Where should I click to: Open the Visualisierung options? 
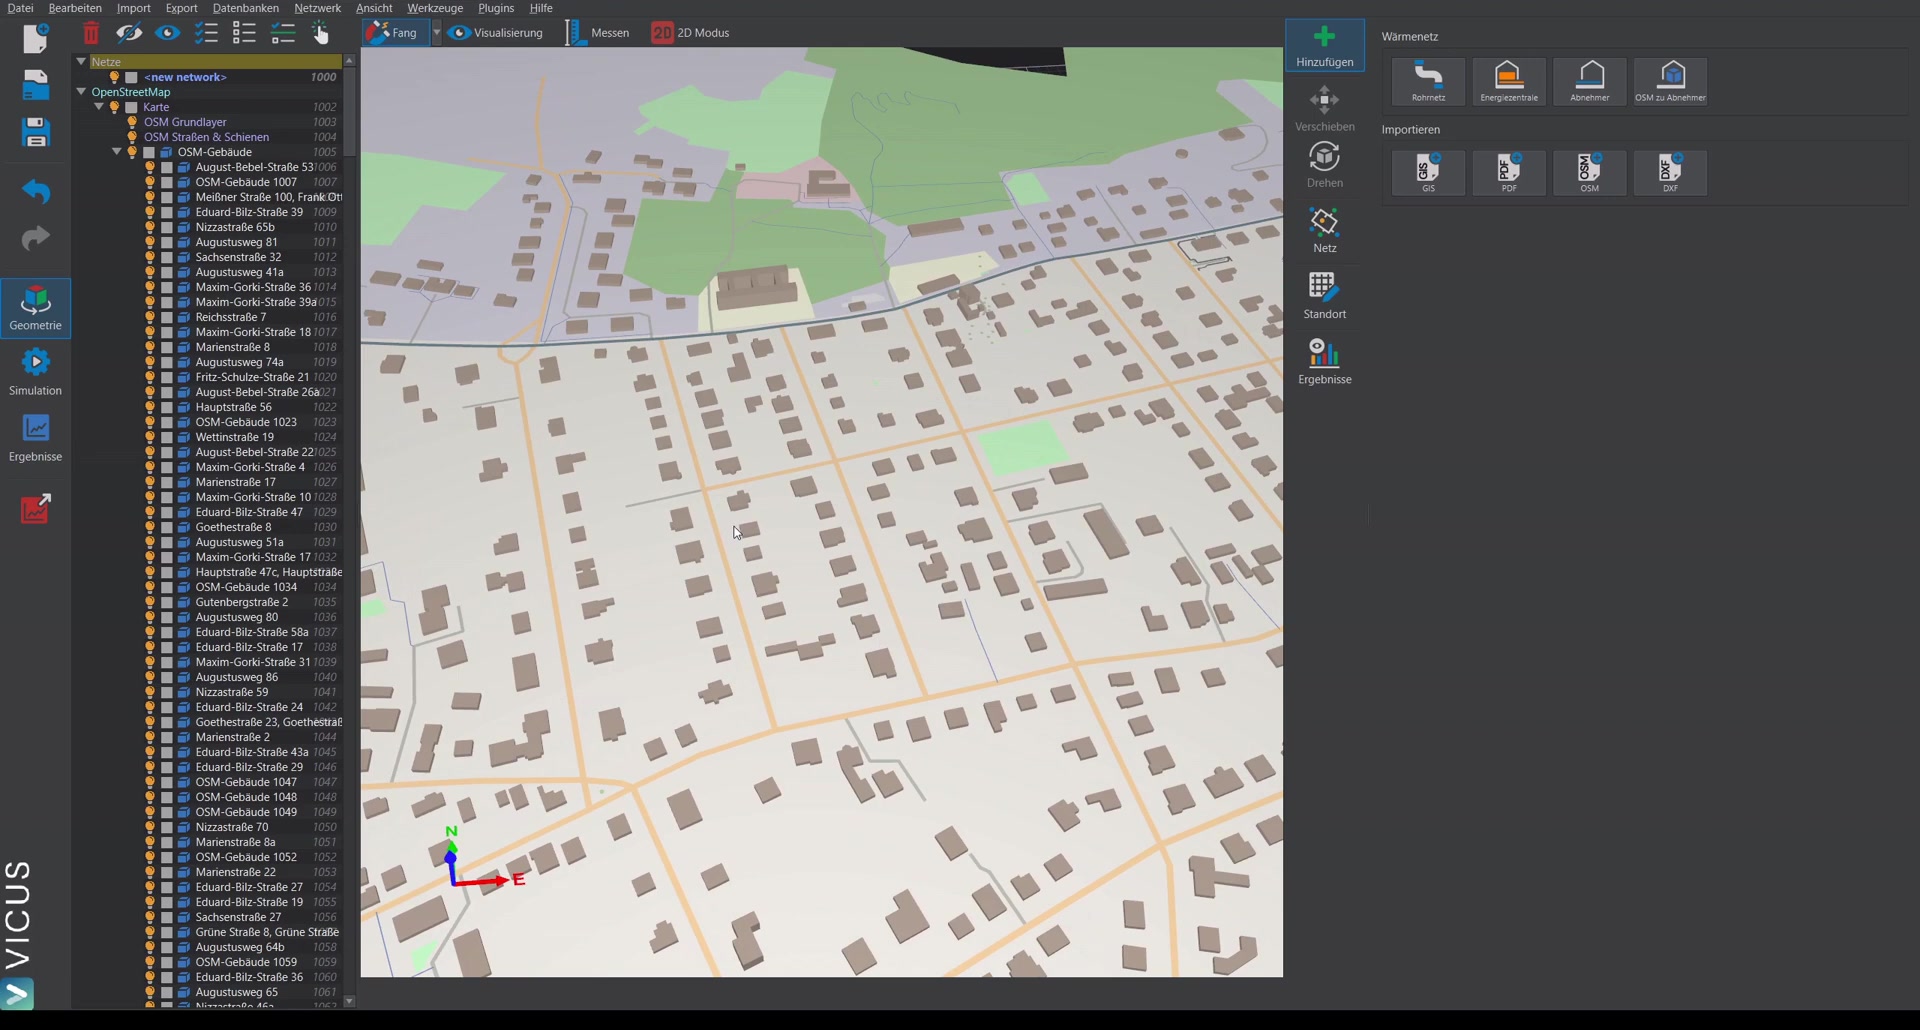pos(496,33)
